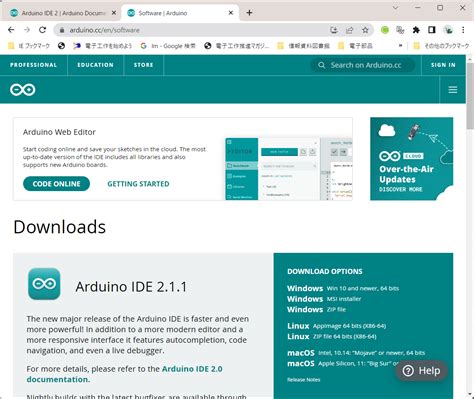474x399 pixels.
Task: Open a new browser tab with plus
Action: point(249,13)
